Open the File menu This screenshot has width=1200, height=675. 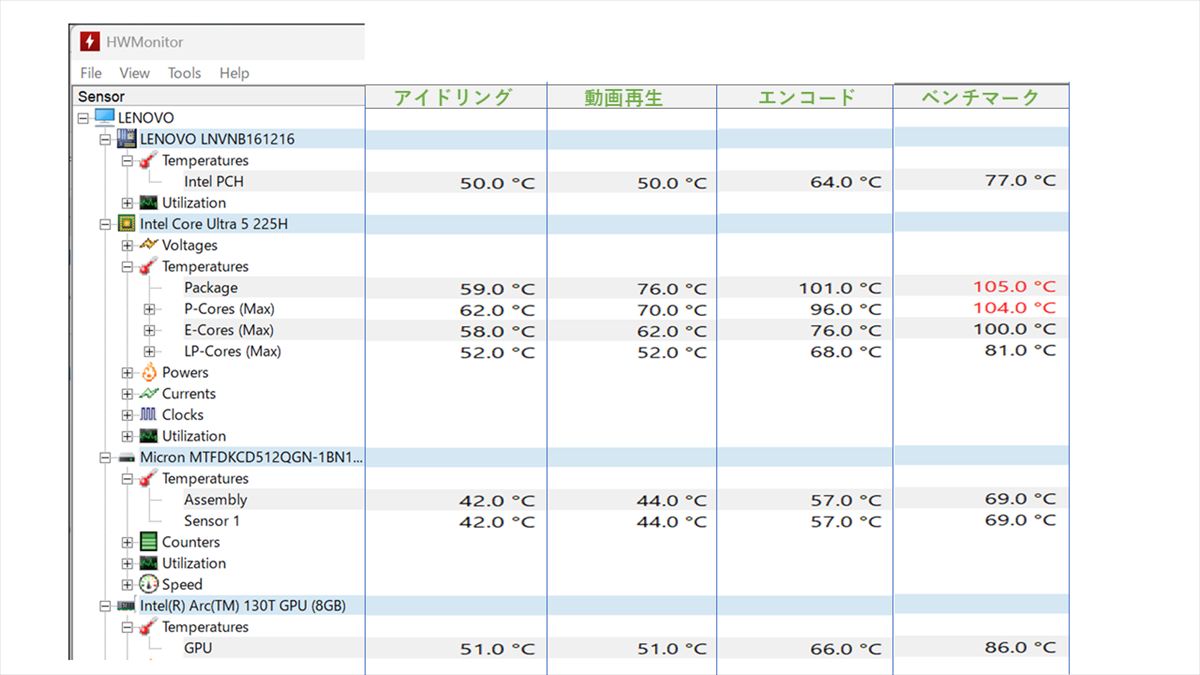[91, 73]
